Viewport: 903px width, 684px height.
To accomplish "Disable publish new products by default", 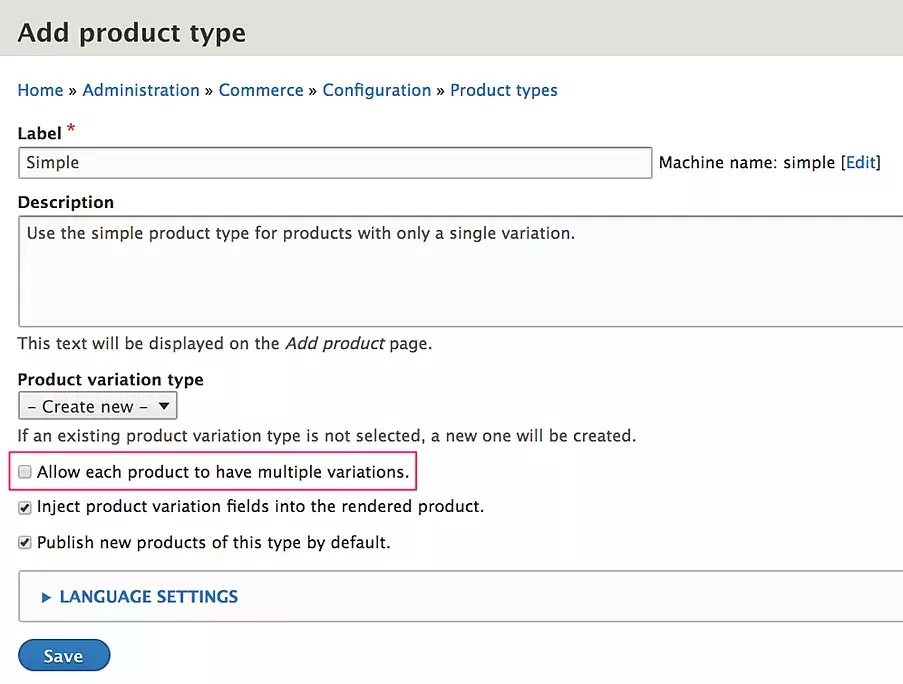I will tap(24, 542).
